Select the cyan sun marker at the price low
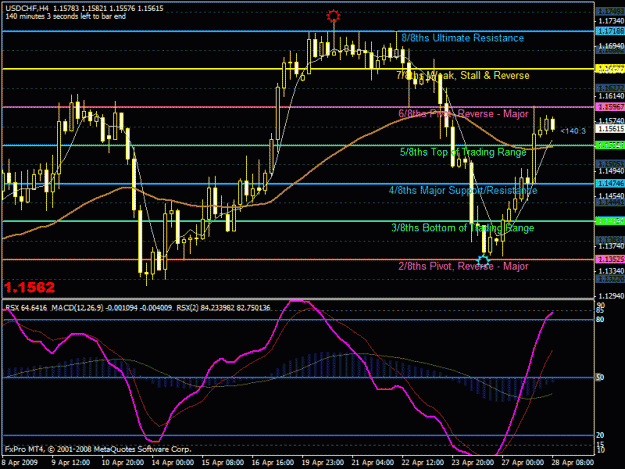The image size is (625, 469). 483,261
